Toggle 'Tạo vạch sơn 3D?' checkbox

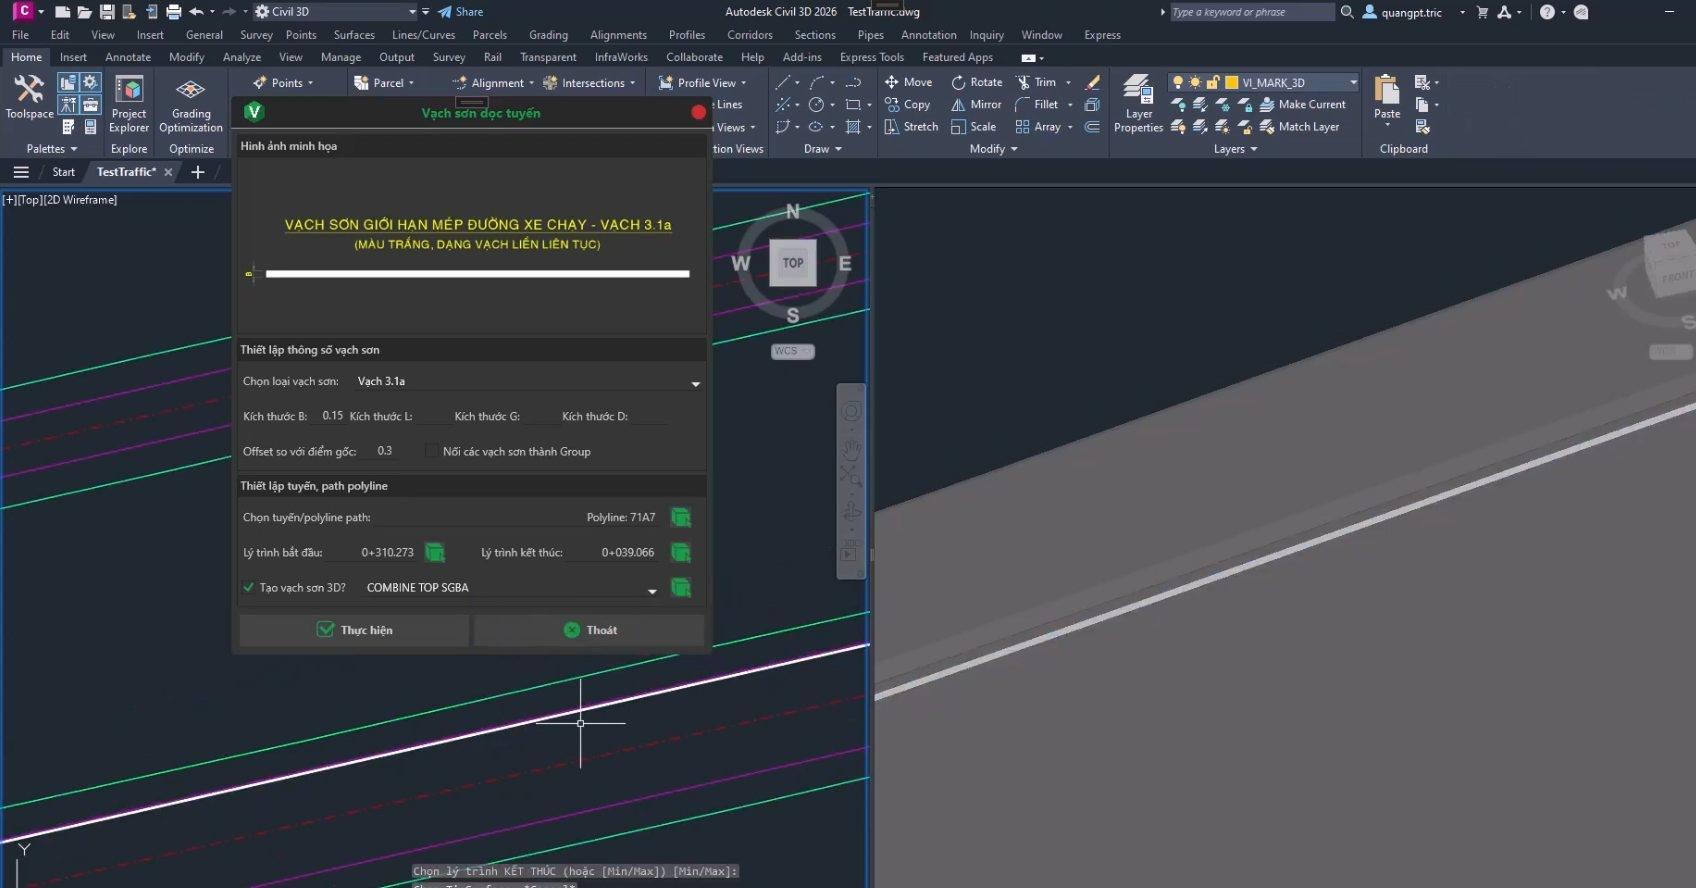pos(248,587)
